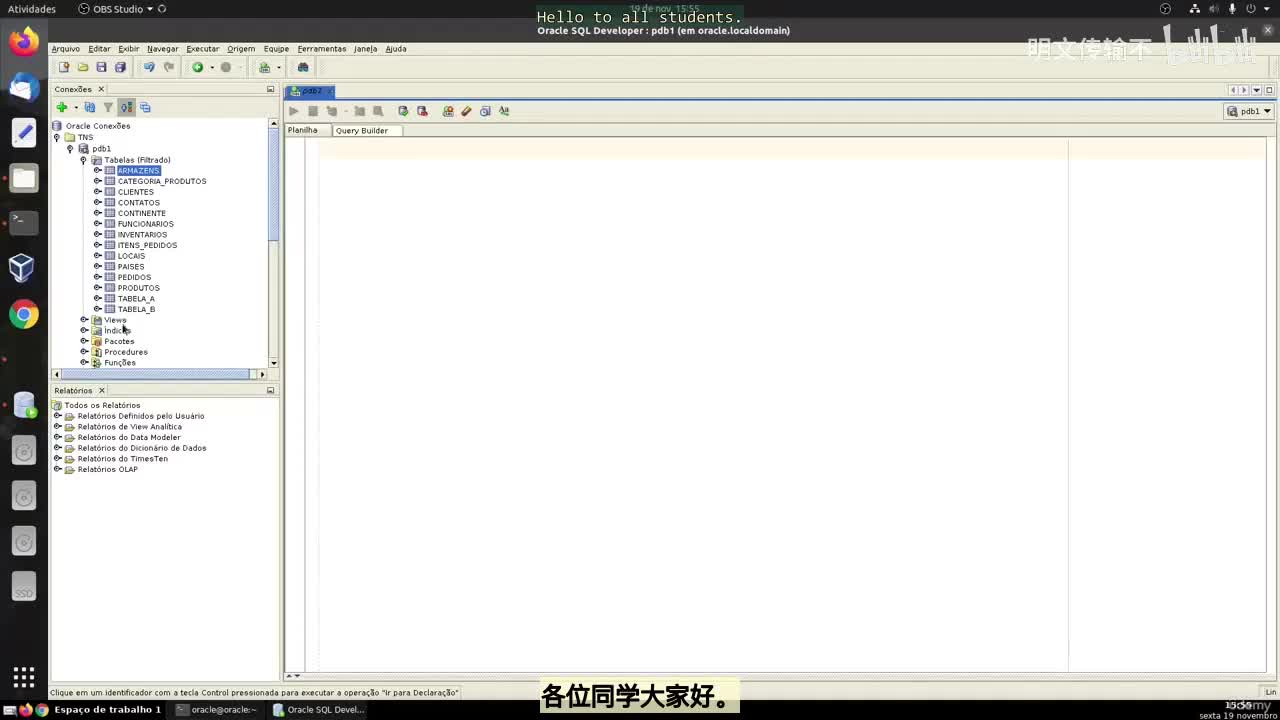This screenshot has width=1280, height=720.
Task: Expand the PRODUTOS table node
Action: (97, 288)
